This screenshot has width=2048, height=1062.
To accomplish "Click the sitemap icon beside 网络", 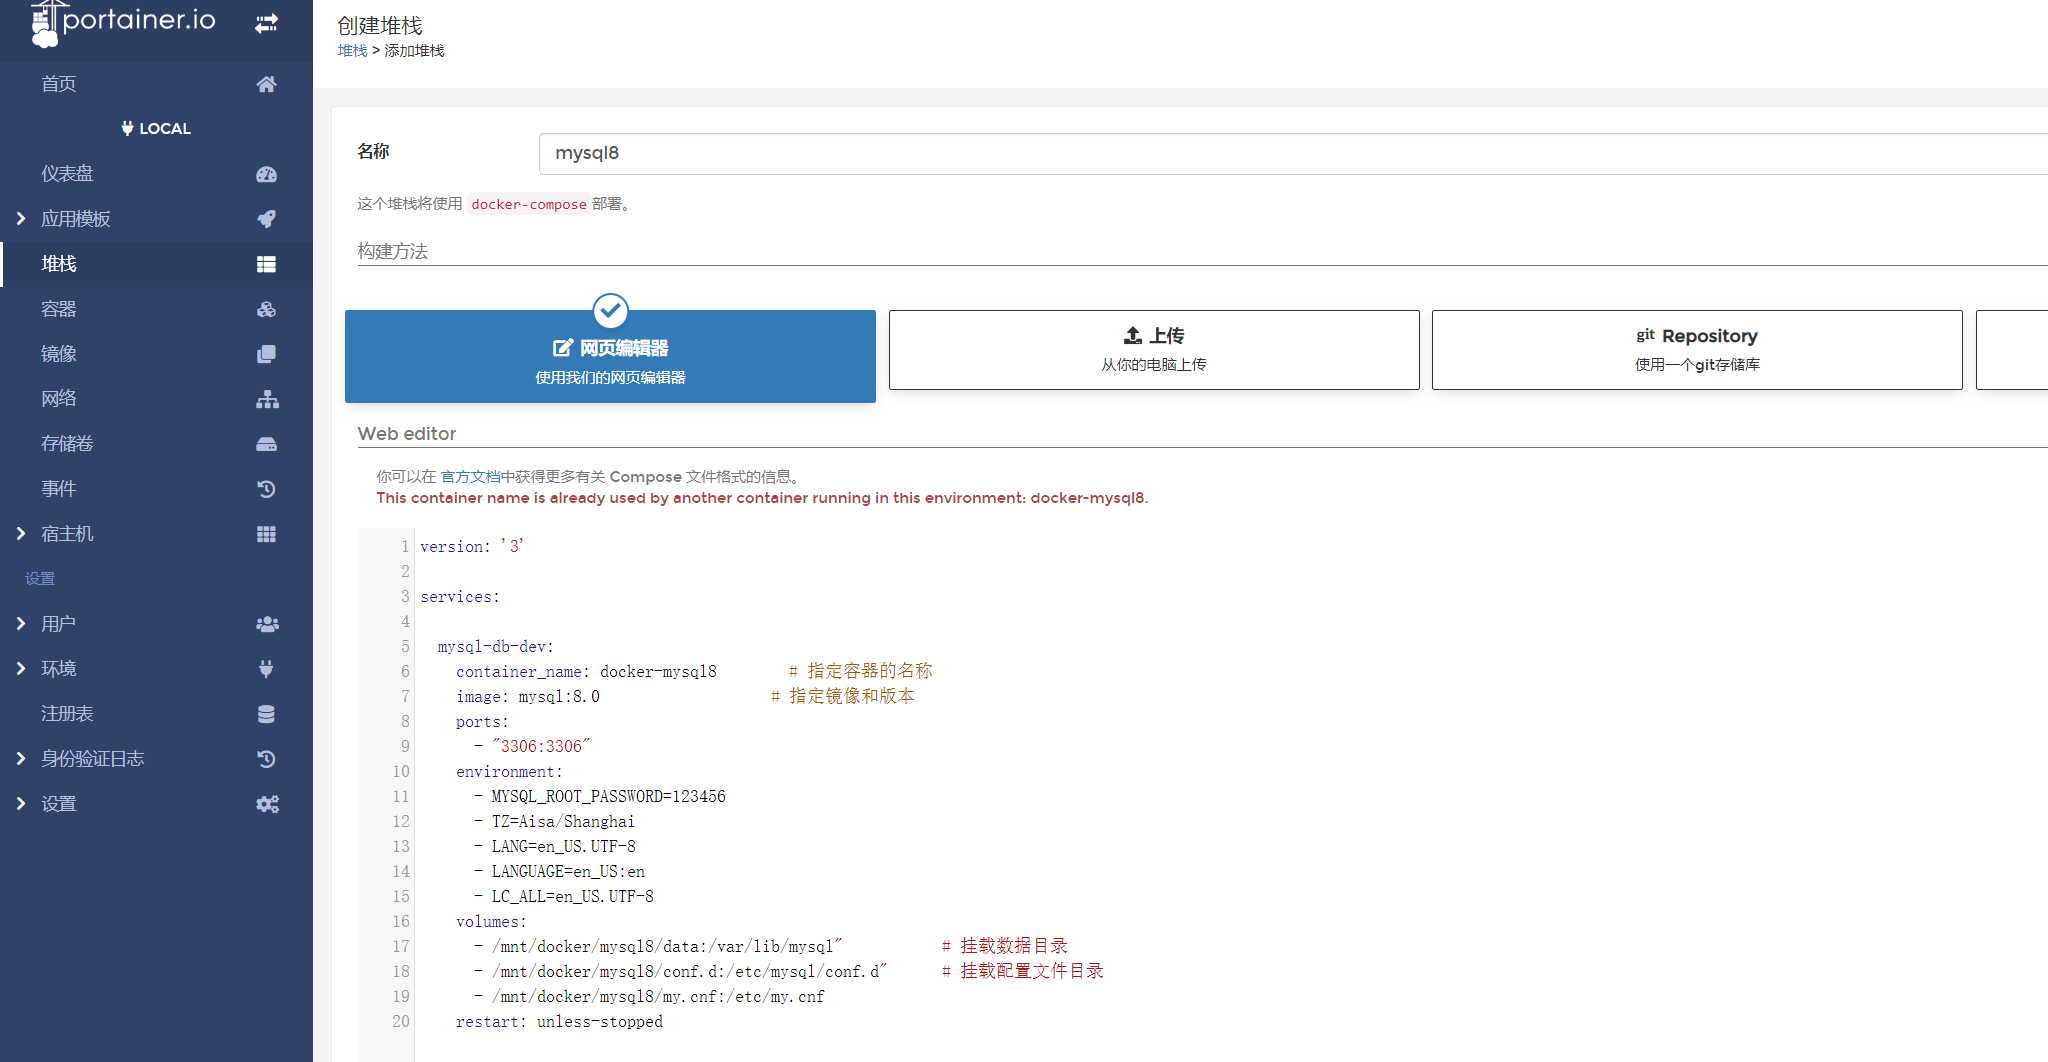I will [x=267, y=399].
